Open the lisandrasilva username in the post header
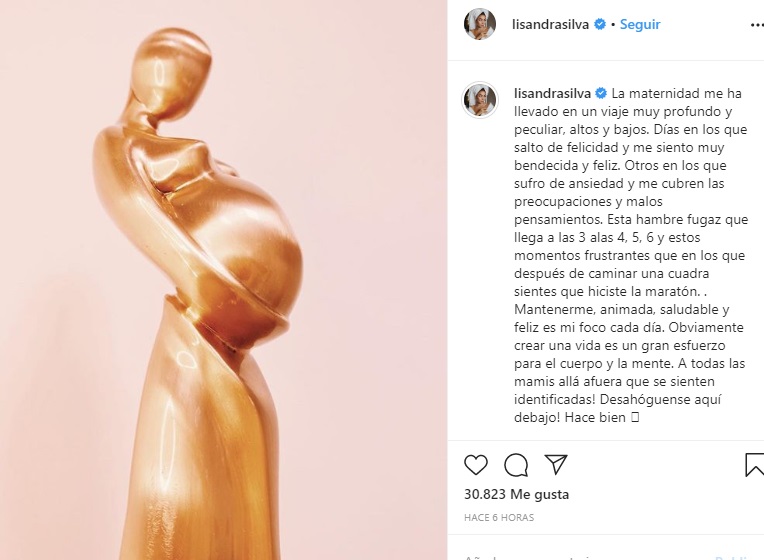 tap(550, 24)
